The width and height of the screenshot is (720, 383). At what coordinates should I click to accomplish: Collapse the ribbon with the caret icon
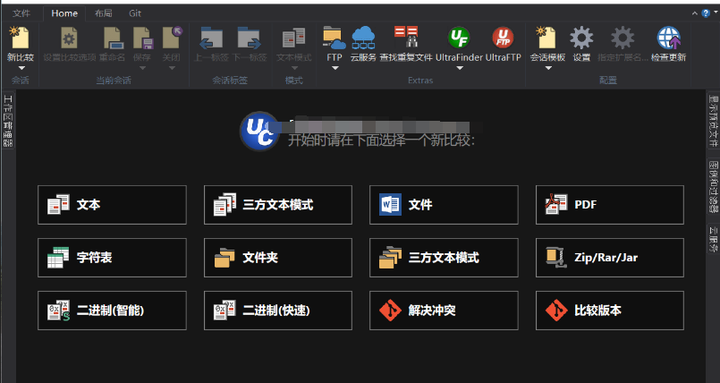point(695,14)
